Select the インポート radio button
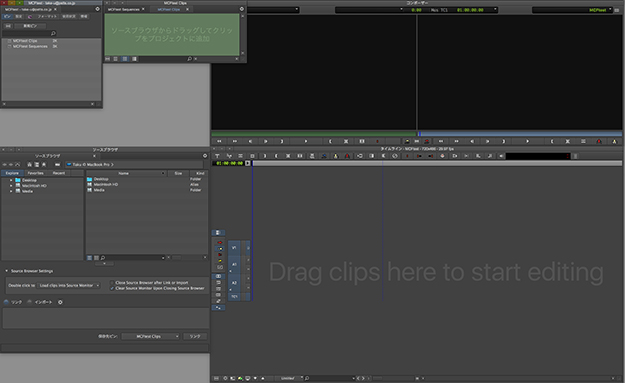The image size is (625, 383). (x=29, y=302)
